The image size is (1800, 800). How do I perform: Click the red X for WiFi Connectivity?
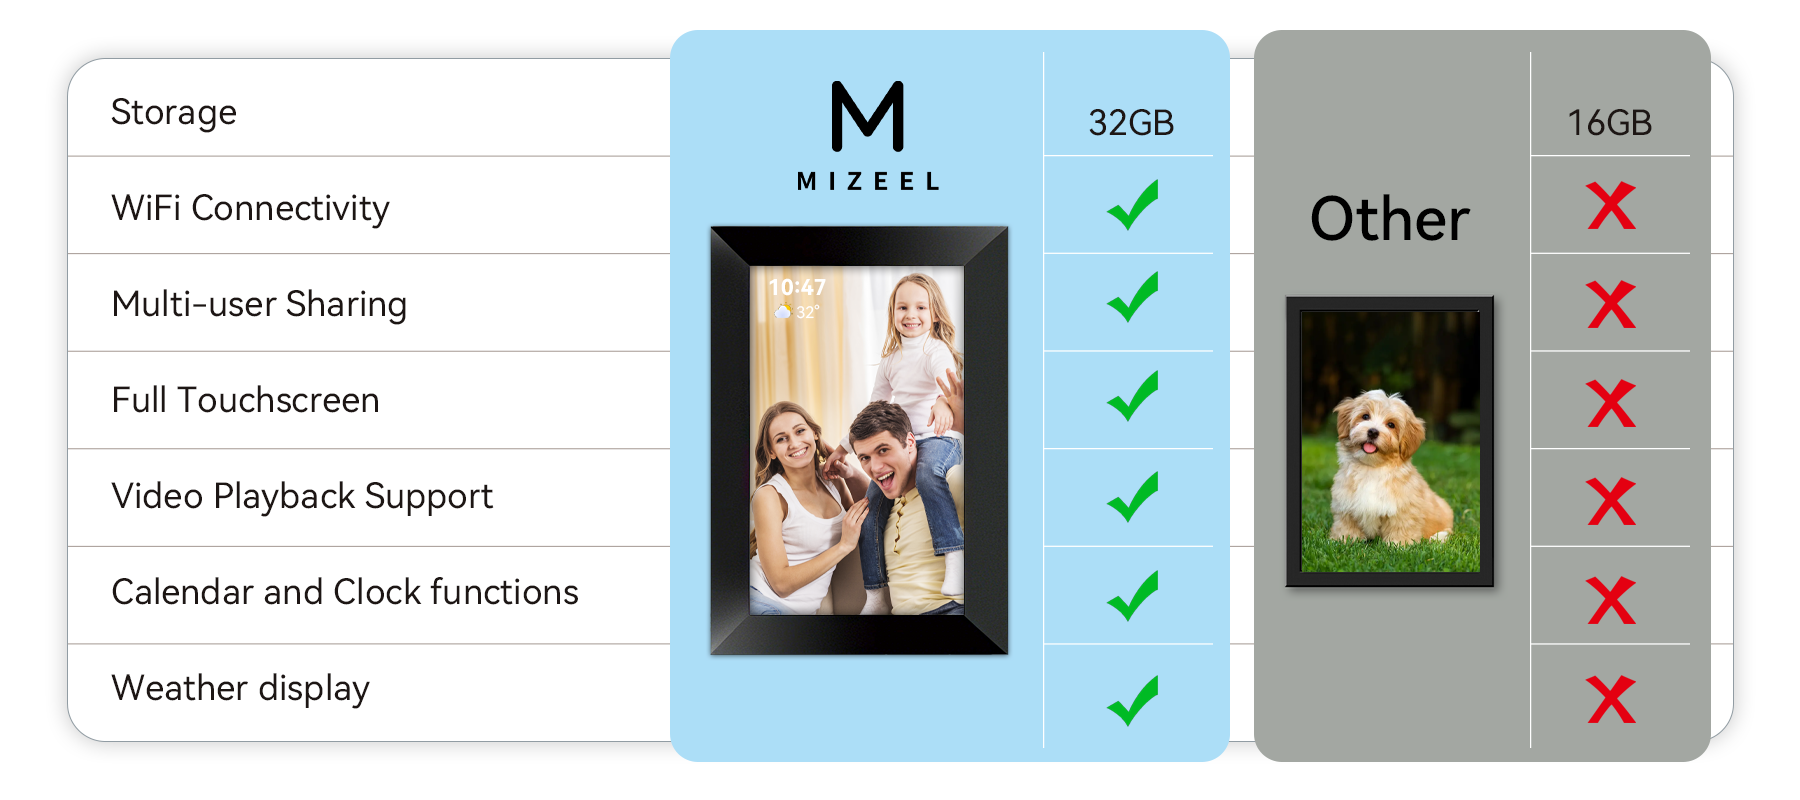click(x=1611, y=206)
